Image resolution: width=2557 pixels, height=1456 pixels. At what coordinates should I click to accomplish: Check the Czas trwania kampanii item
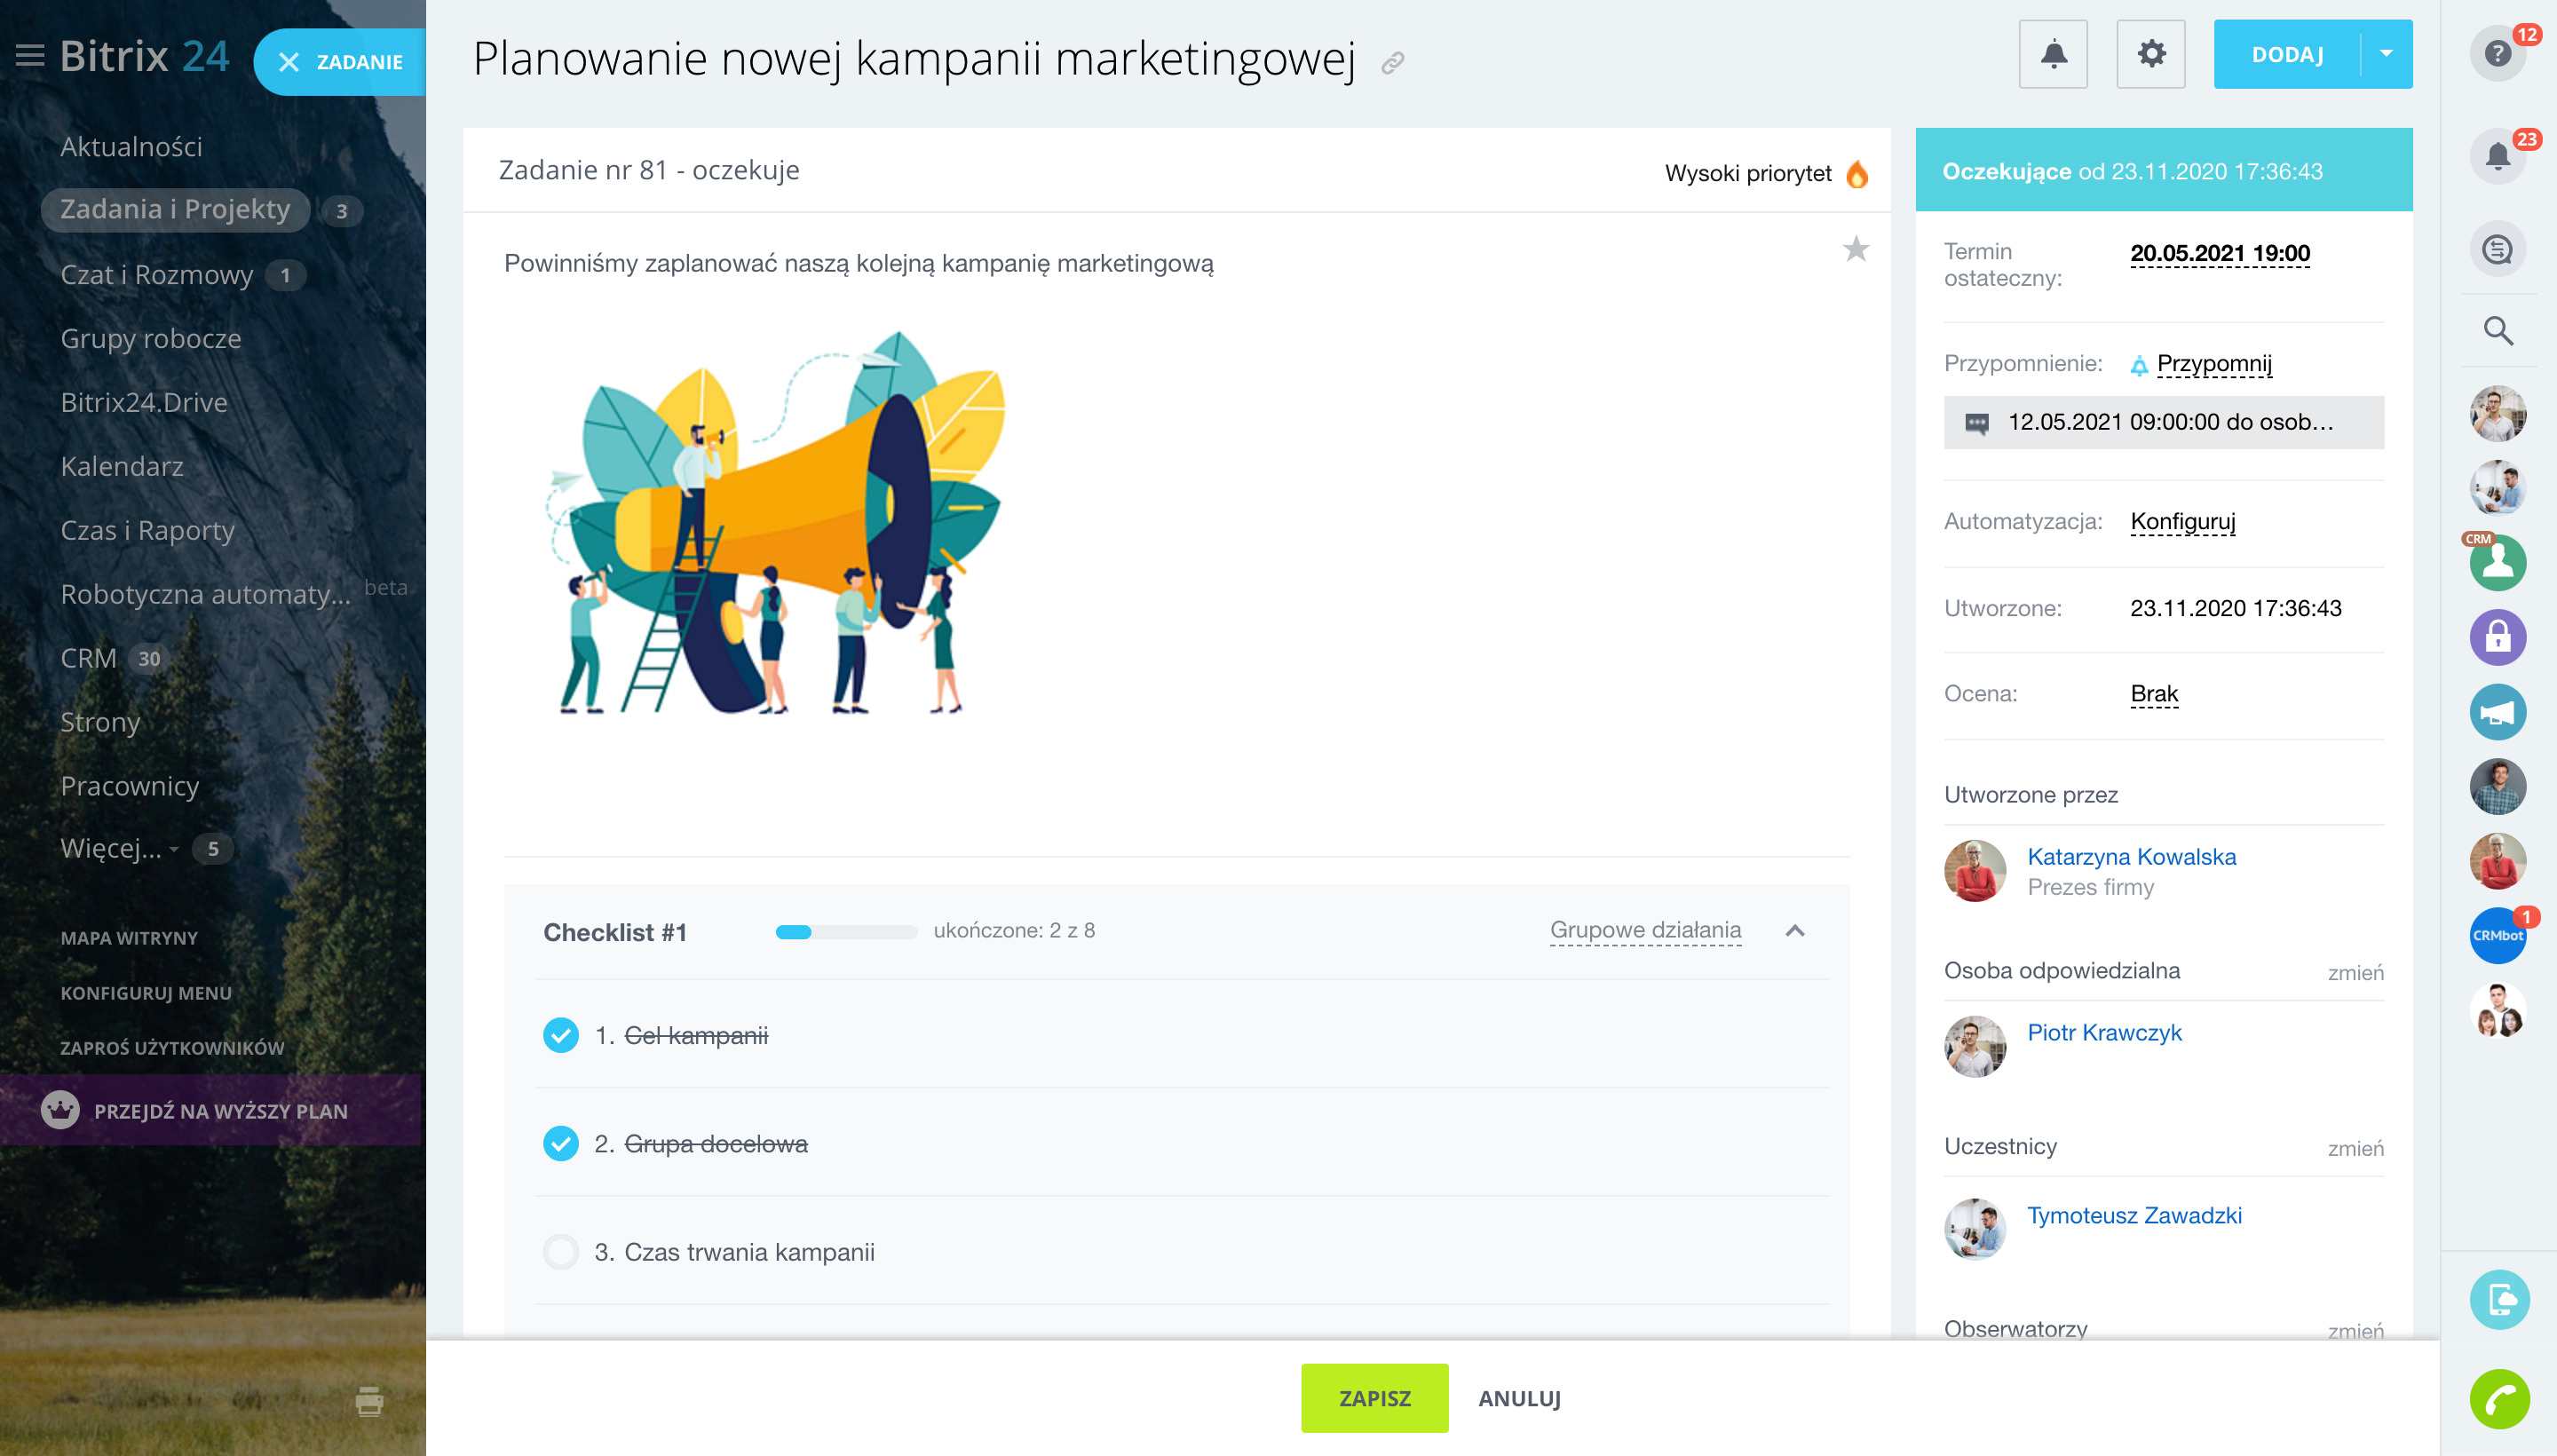coord(561,1252)
